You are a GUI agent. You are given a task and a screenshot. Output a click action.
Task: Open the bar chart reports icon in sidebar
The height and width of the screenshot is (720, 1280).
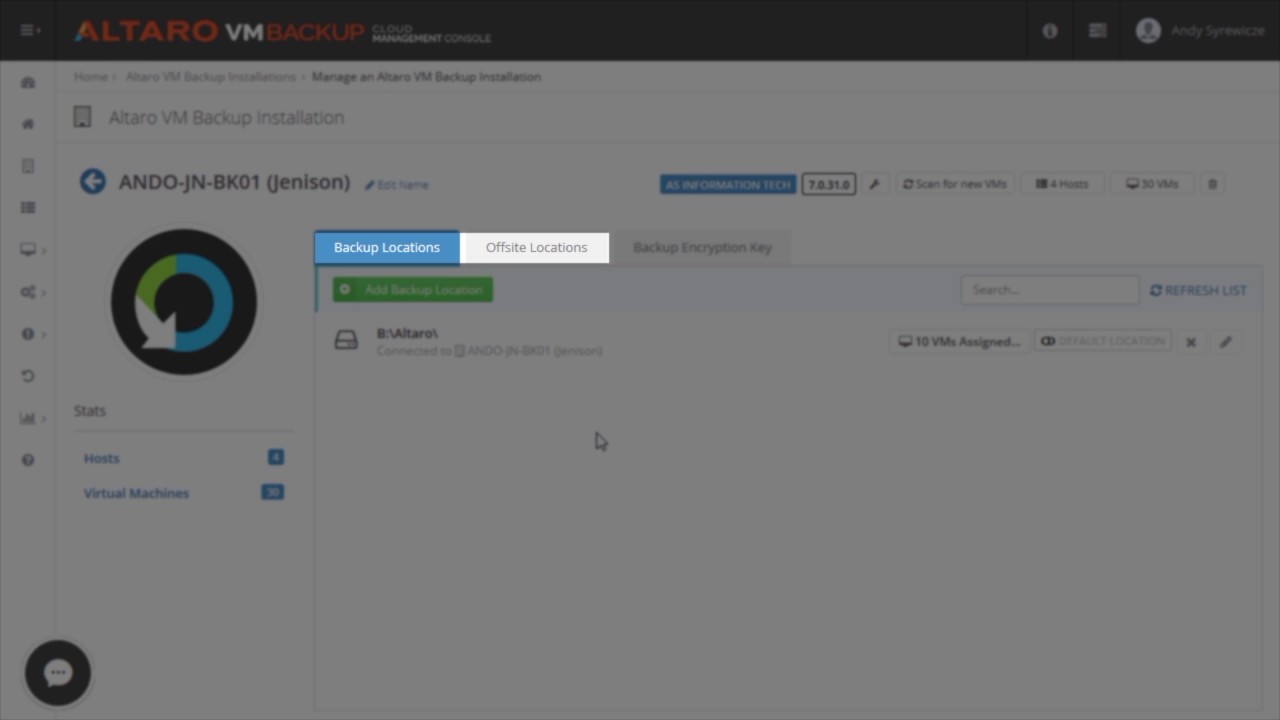[x=28, y=418]
